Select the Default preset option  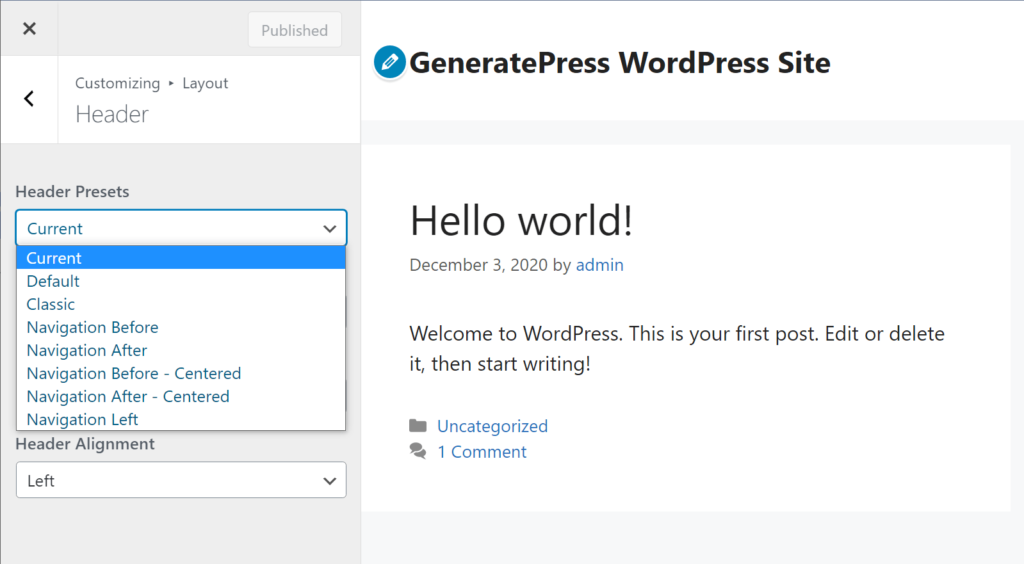pos(181,281)
